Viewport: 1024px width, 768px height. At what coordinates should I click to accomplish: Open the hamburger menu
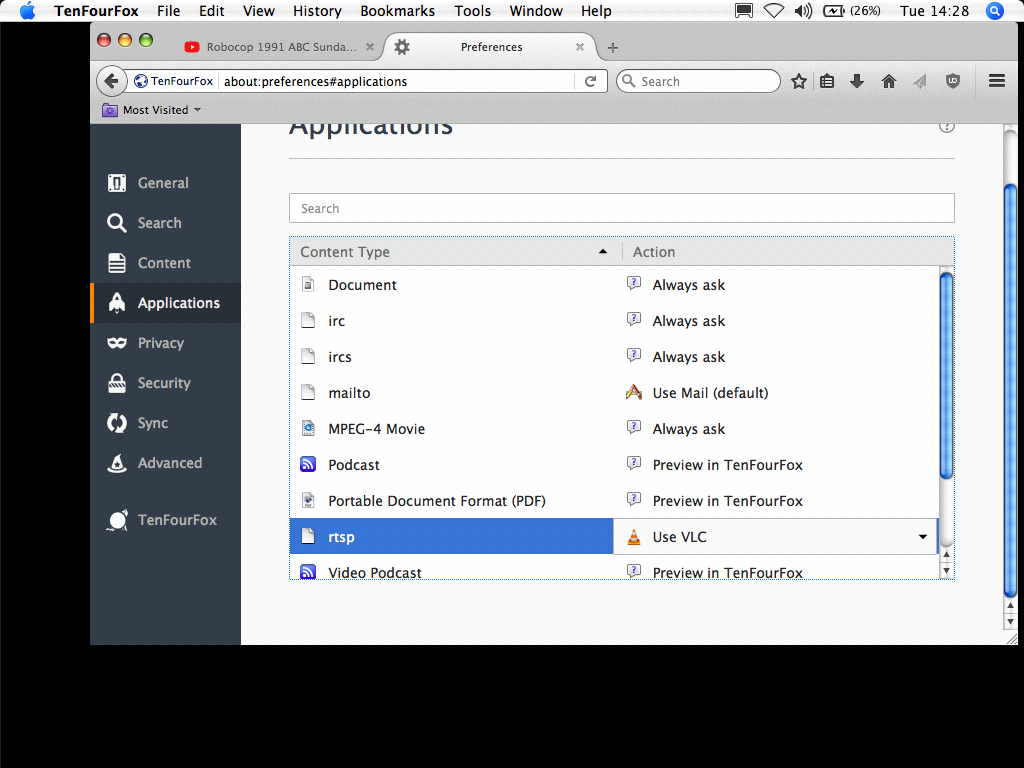pos(997,80)
